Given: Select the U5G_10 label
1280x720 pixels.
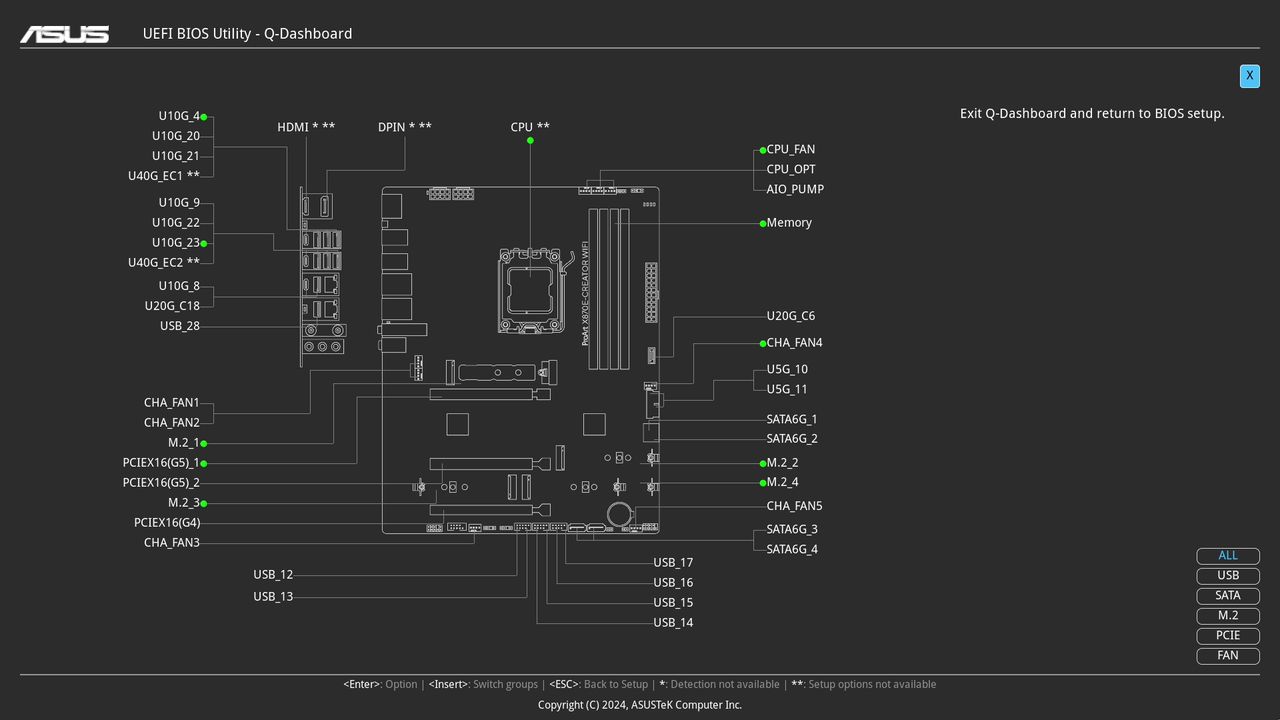Looking at the screenshot, I should [x=787, y=370].
